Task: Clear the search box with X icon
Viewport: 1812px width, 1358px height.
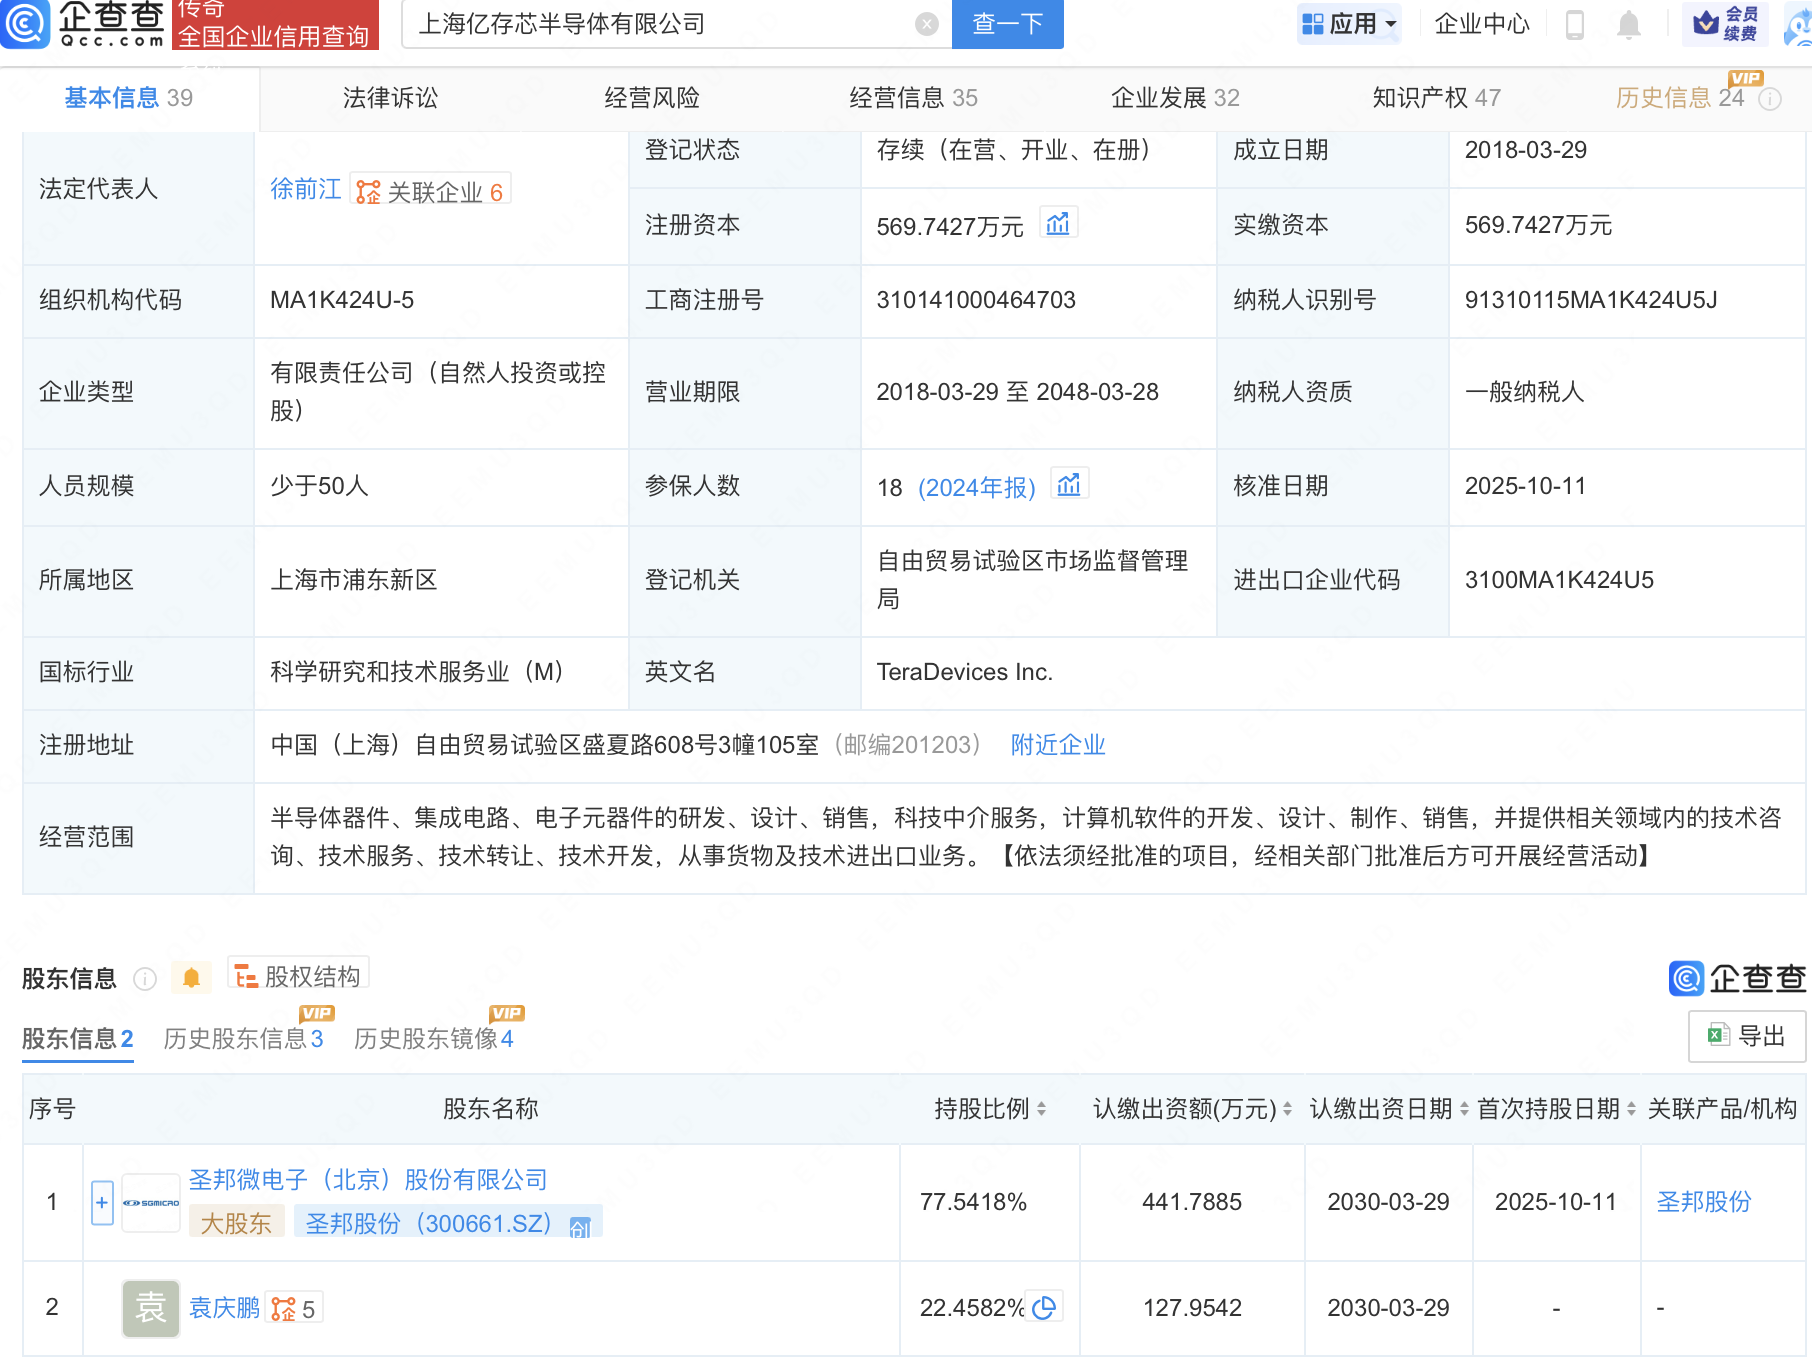Action: (927, 24)
